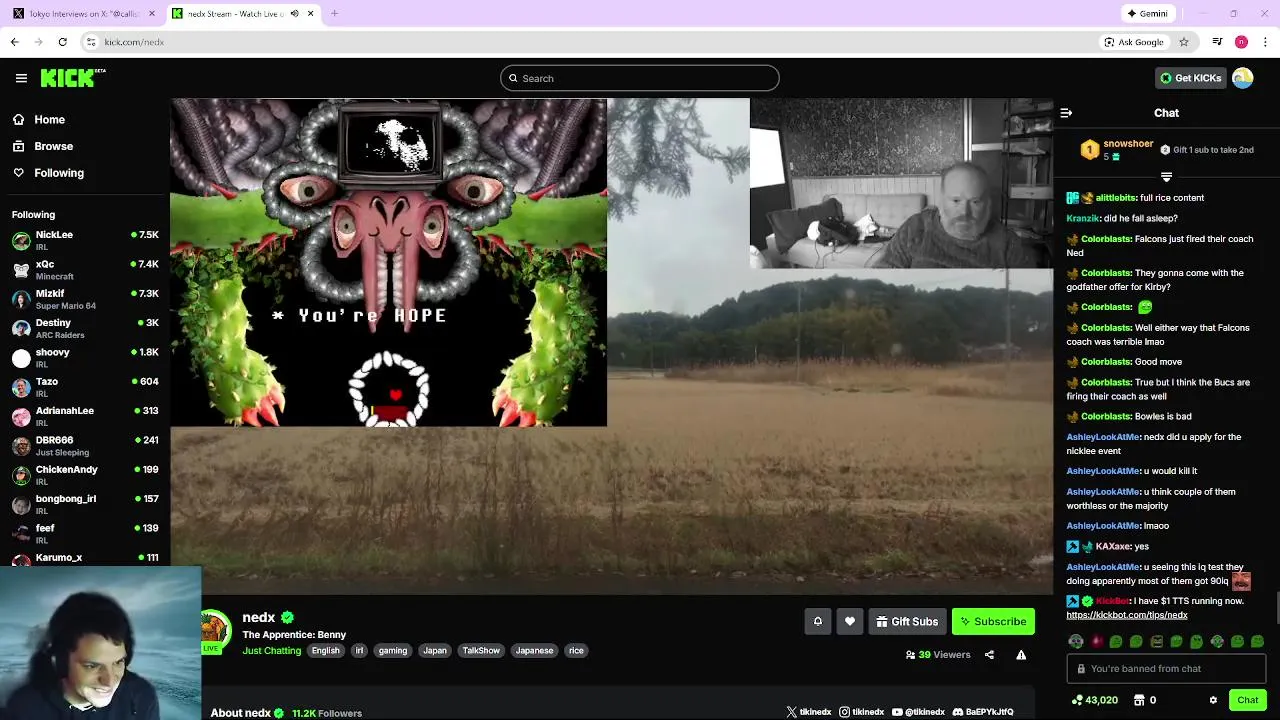Mute the nedx Stream tab audio icon
The height and width of the screenshot is (720, 1280).
click(294, 14)
